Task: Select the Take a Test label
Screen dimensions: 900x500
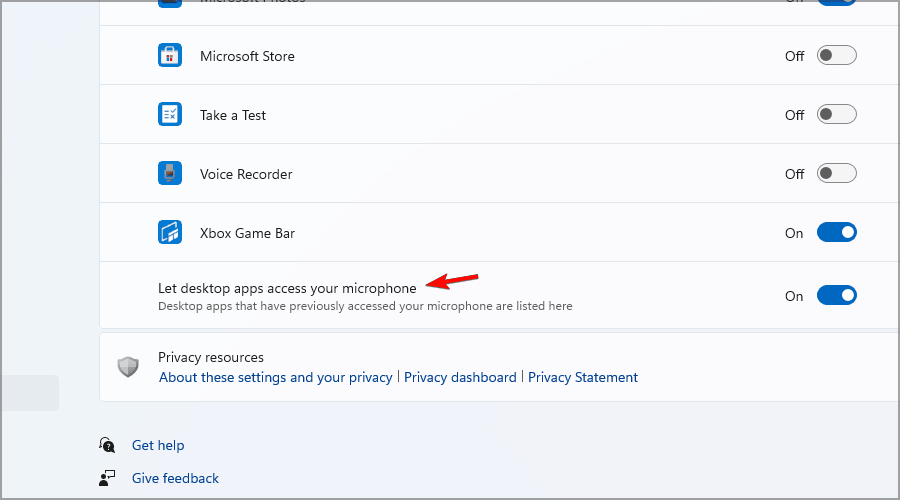Action: point(232,115)
